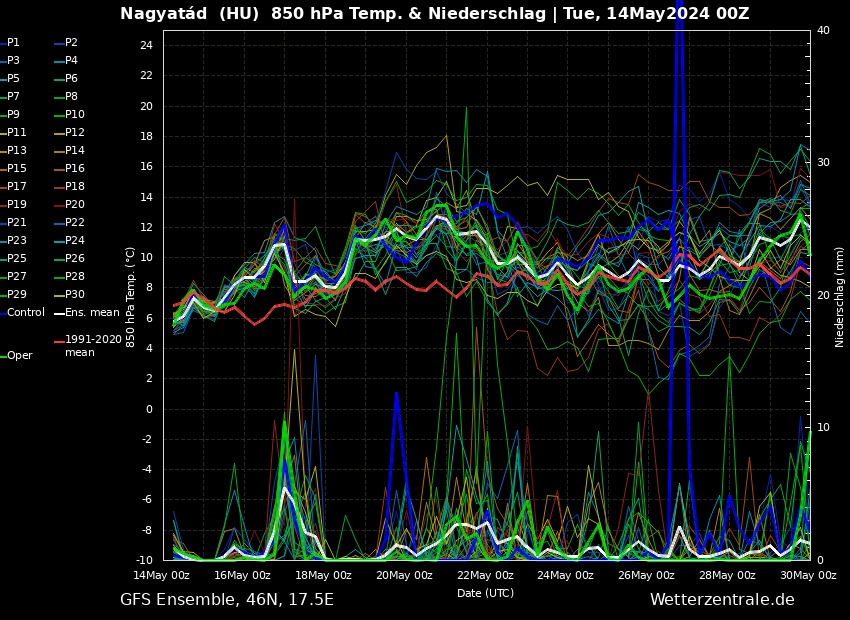Select the P4 legend entry

72,60
